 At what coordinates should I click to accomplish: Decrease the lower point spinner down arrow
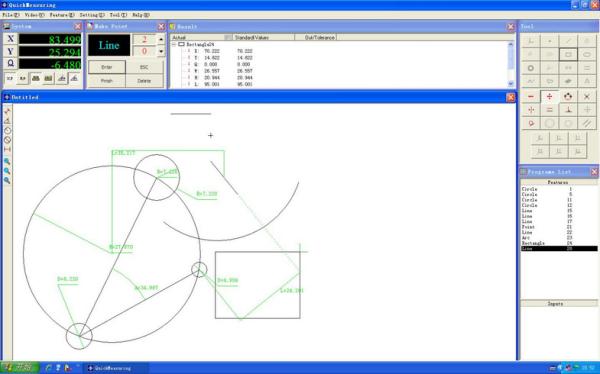161,51
